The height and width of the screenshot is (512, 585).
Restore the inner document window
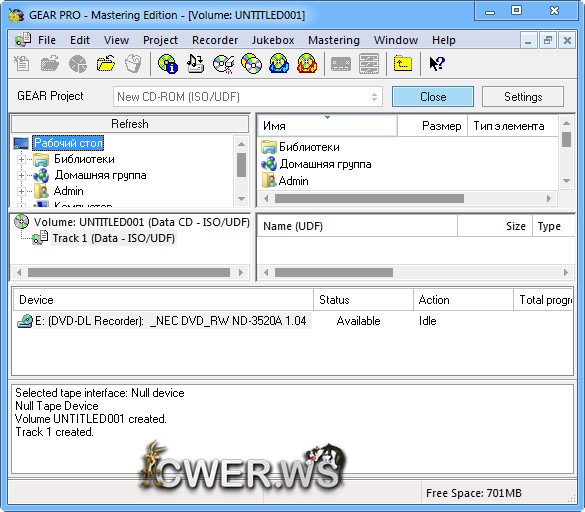click(x=548, y=40)
